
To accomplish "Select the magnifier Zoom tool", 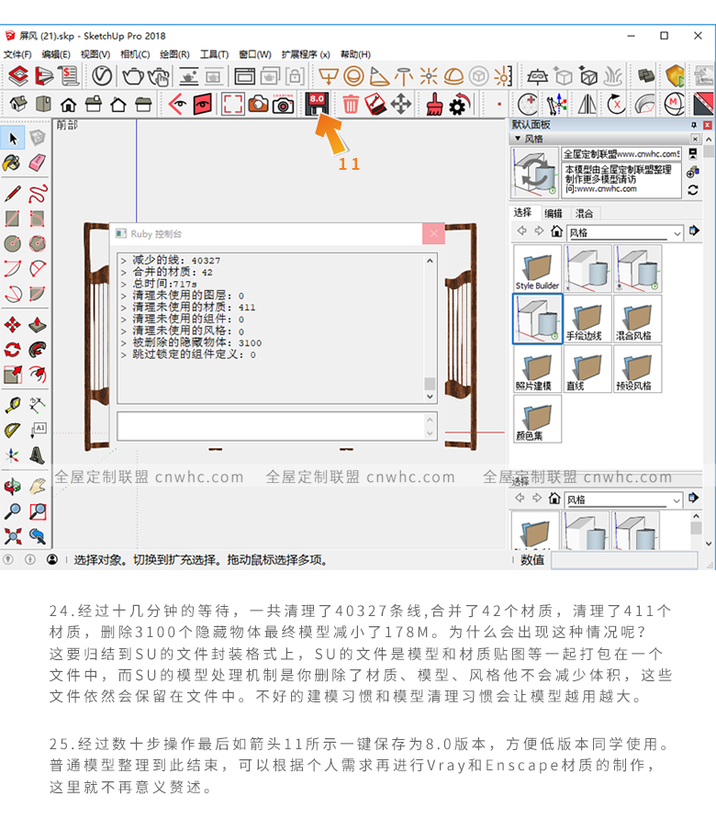I will 13,511.
